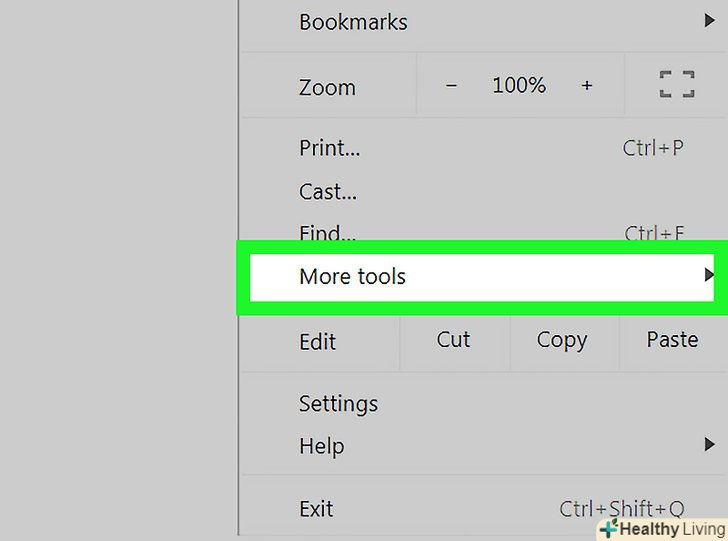
Task: Click the zoom in plus button
Action: click(587, 86)
